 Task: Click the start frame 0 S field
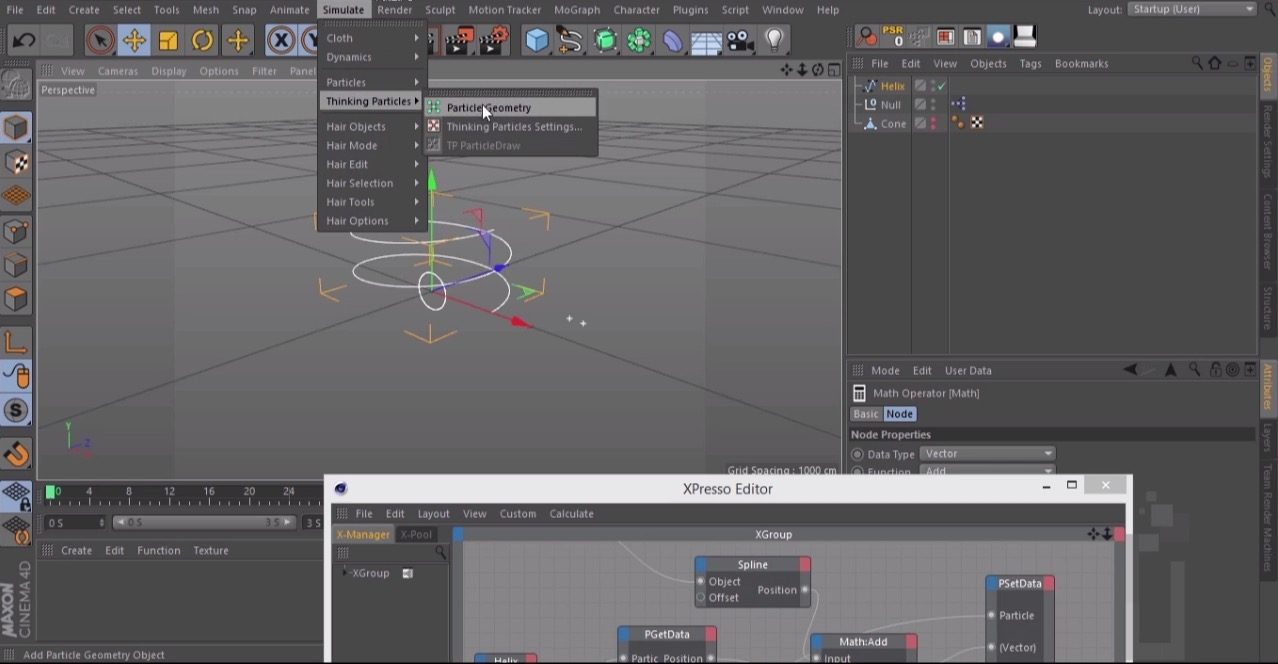pos(75,522)
